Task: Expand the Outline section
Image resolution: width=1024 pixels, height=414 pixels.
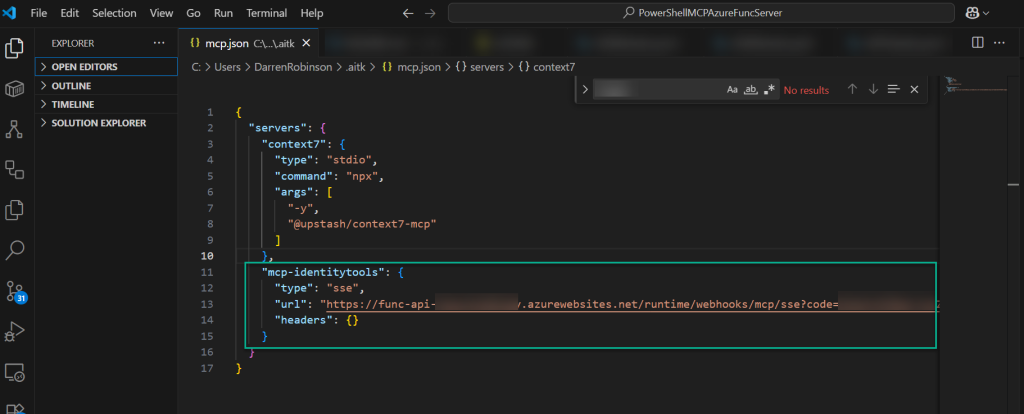Action: tap(71, 86)
